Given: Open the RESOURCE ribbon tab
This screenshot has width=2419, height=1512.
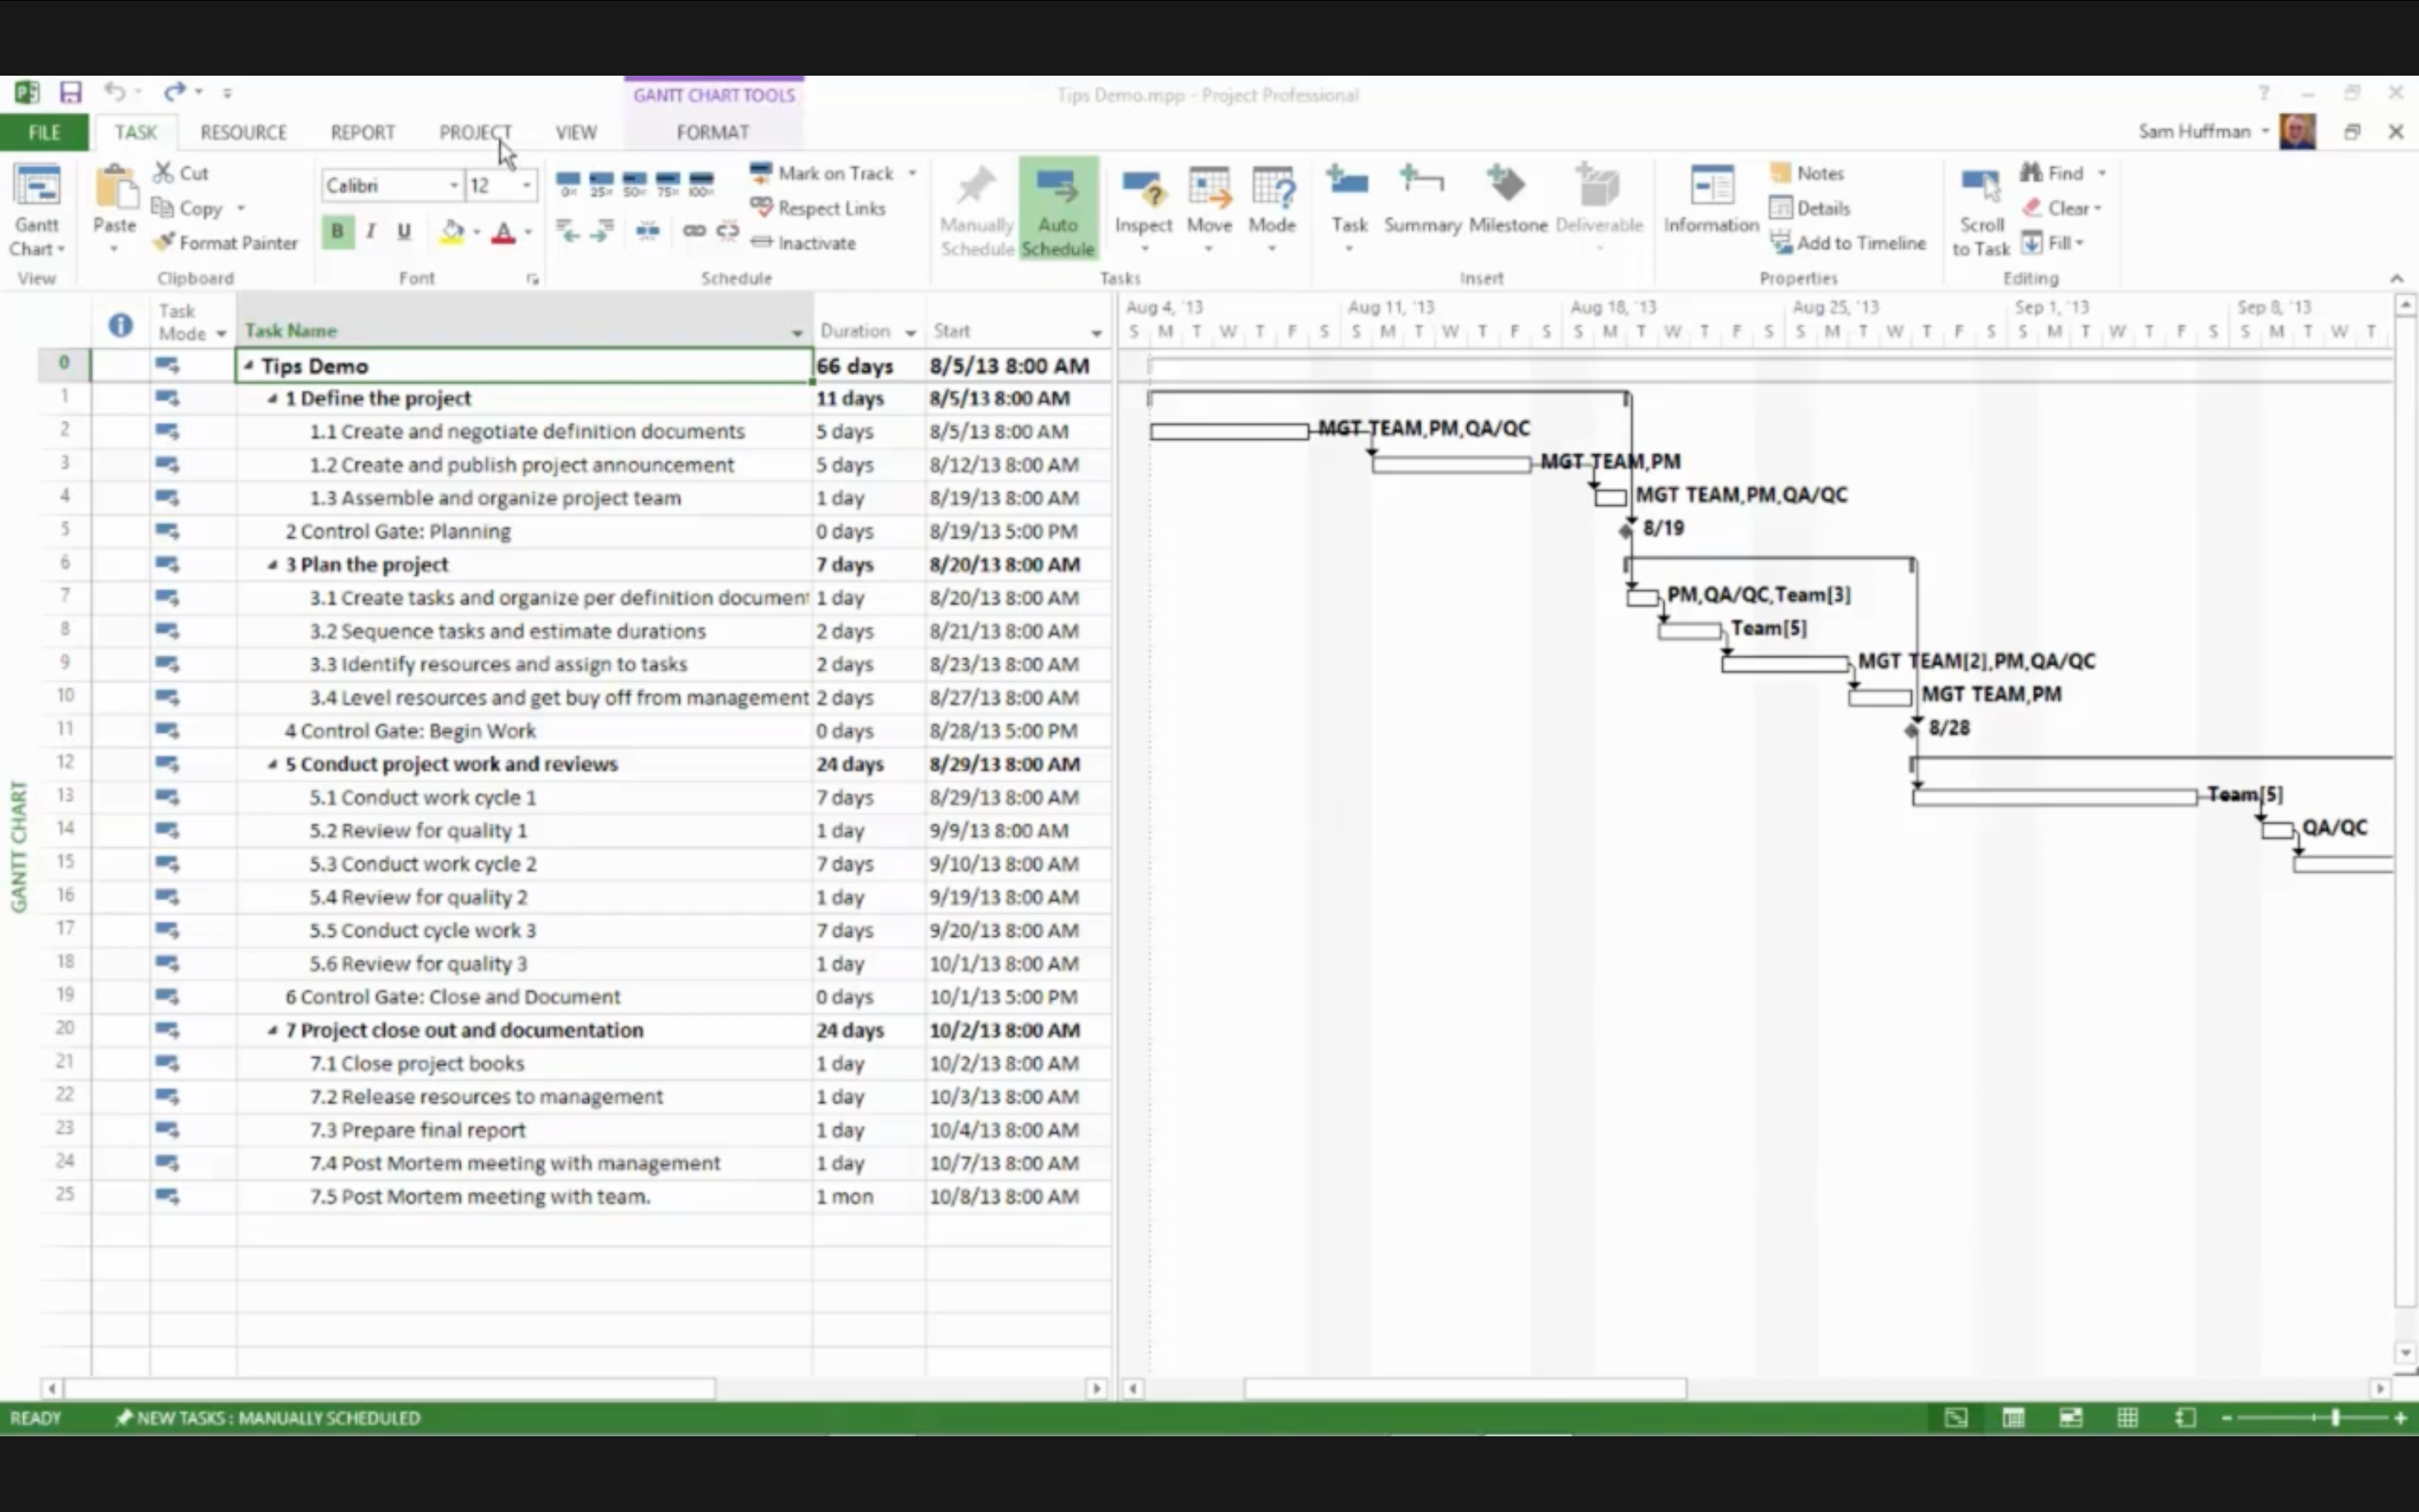Looking at the screenshot, I should point(243,132).
